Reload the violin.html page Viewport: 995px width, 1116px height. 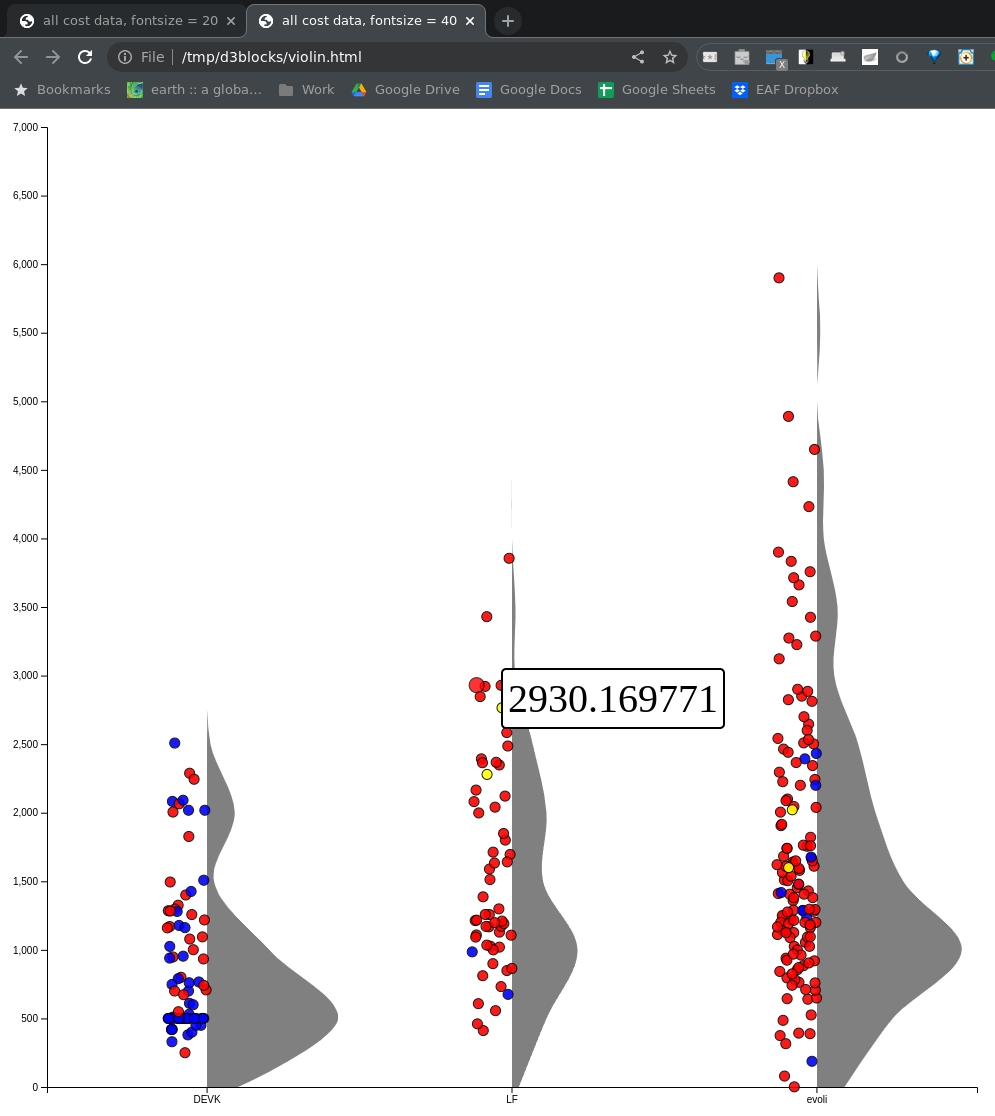(x=85, y=57)
